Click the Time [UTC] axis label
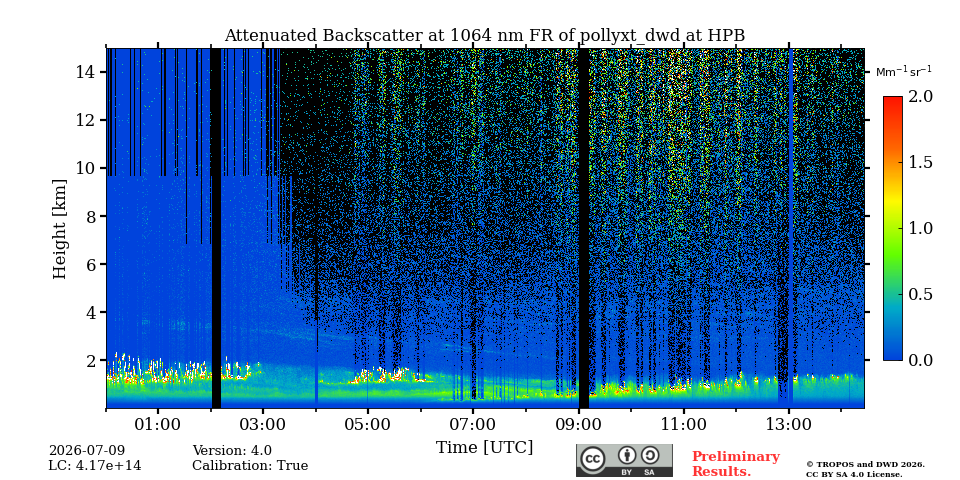This screenshot has width=960, height=480. (484, 448)
